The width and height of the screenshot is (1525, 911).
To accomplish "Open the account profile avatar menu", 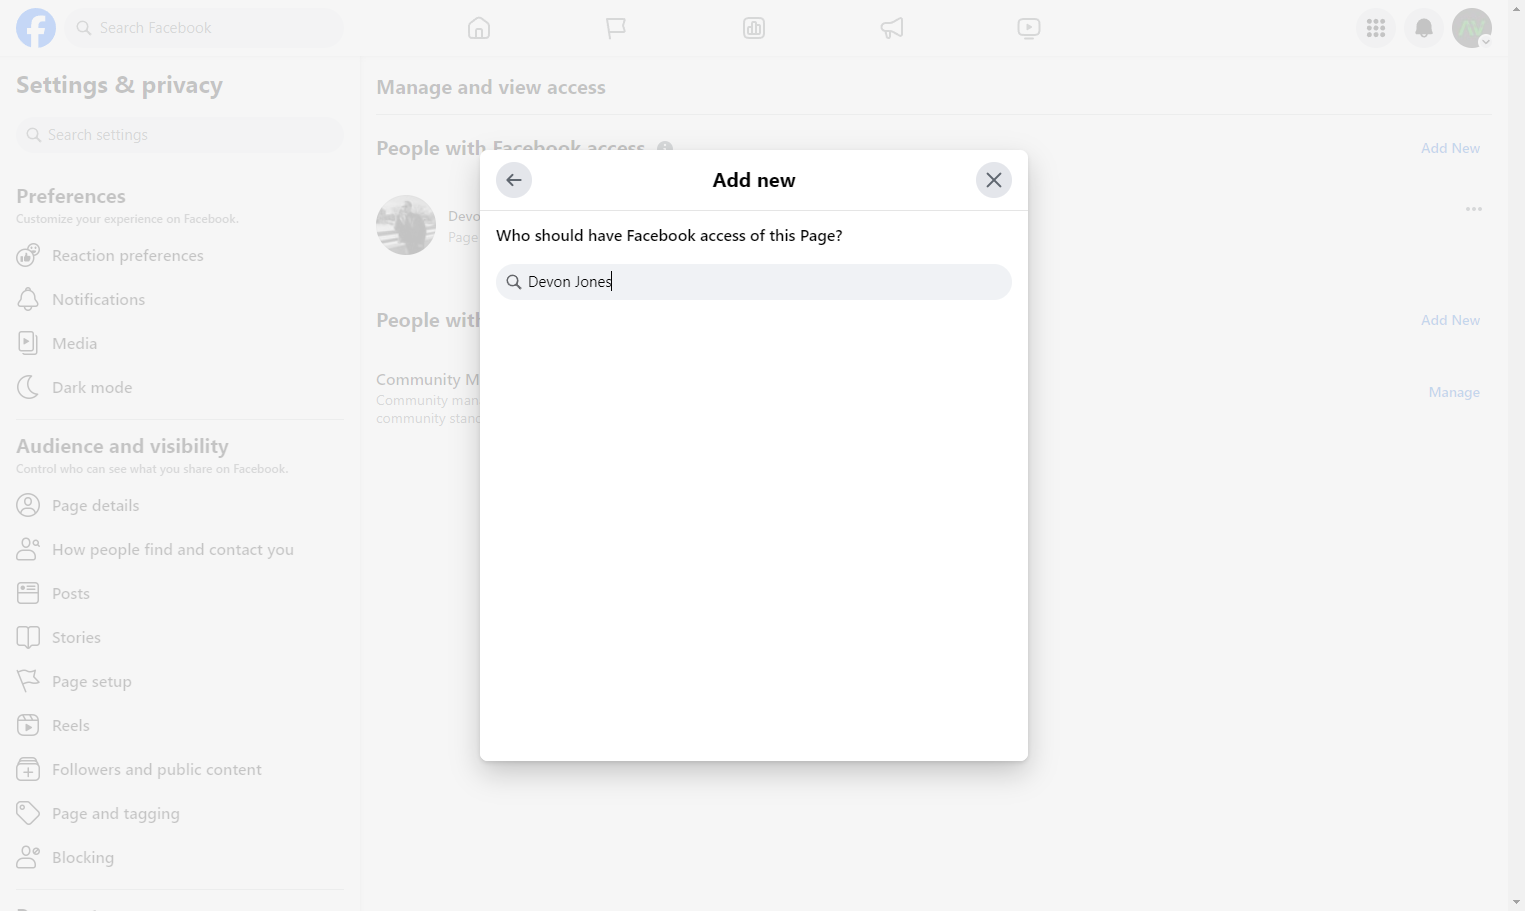I will pos(1472,28).
